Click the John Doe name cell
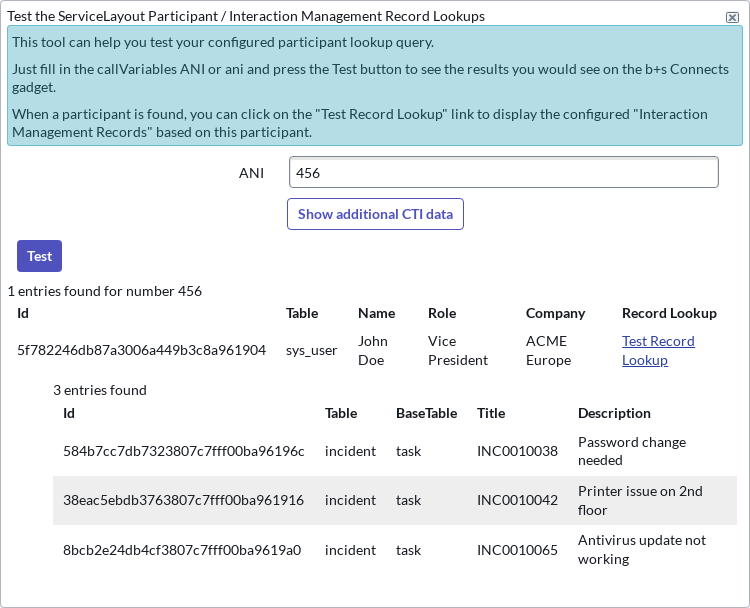Screen dimensions: 750x608 [373, 350]
